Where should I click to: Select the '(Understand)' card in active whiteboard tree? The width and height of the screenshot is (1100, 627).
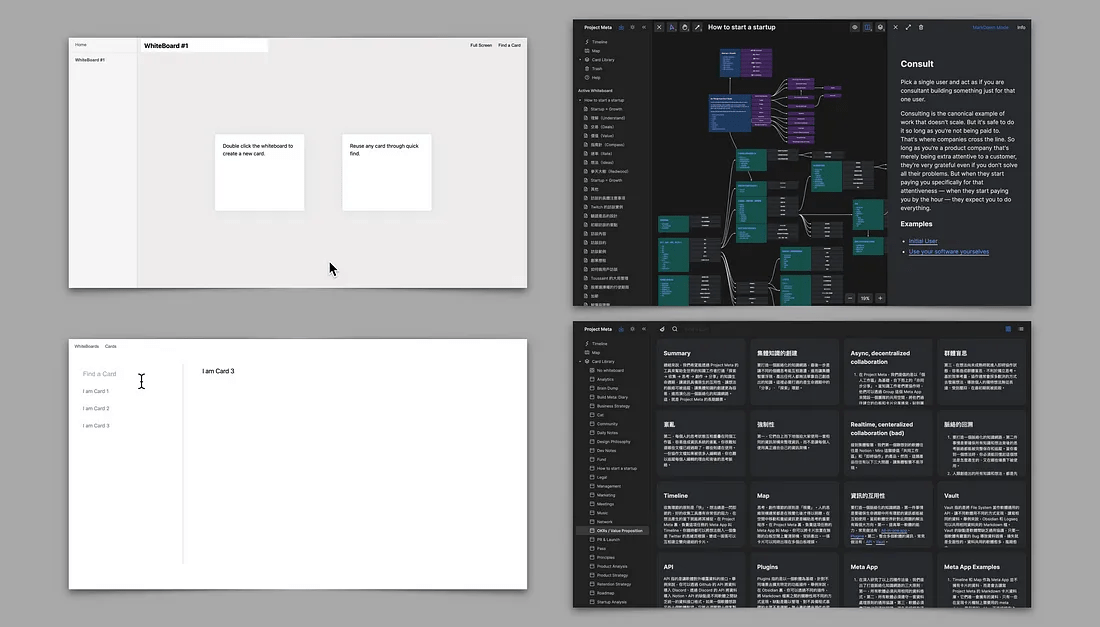tap(608, 118)
